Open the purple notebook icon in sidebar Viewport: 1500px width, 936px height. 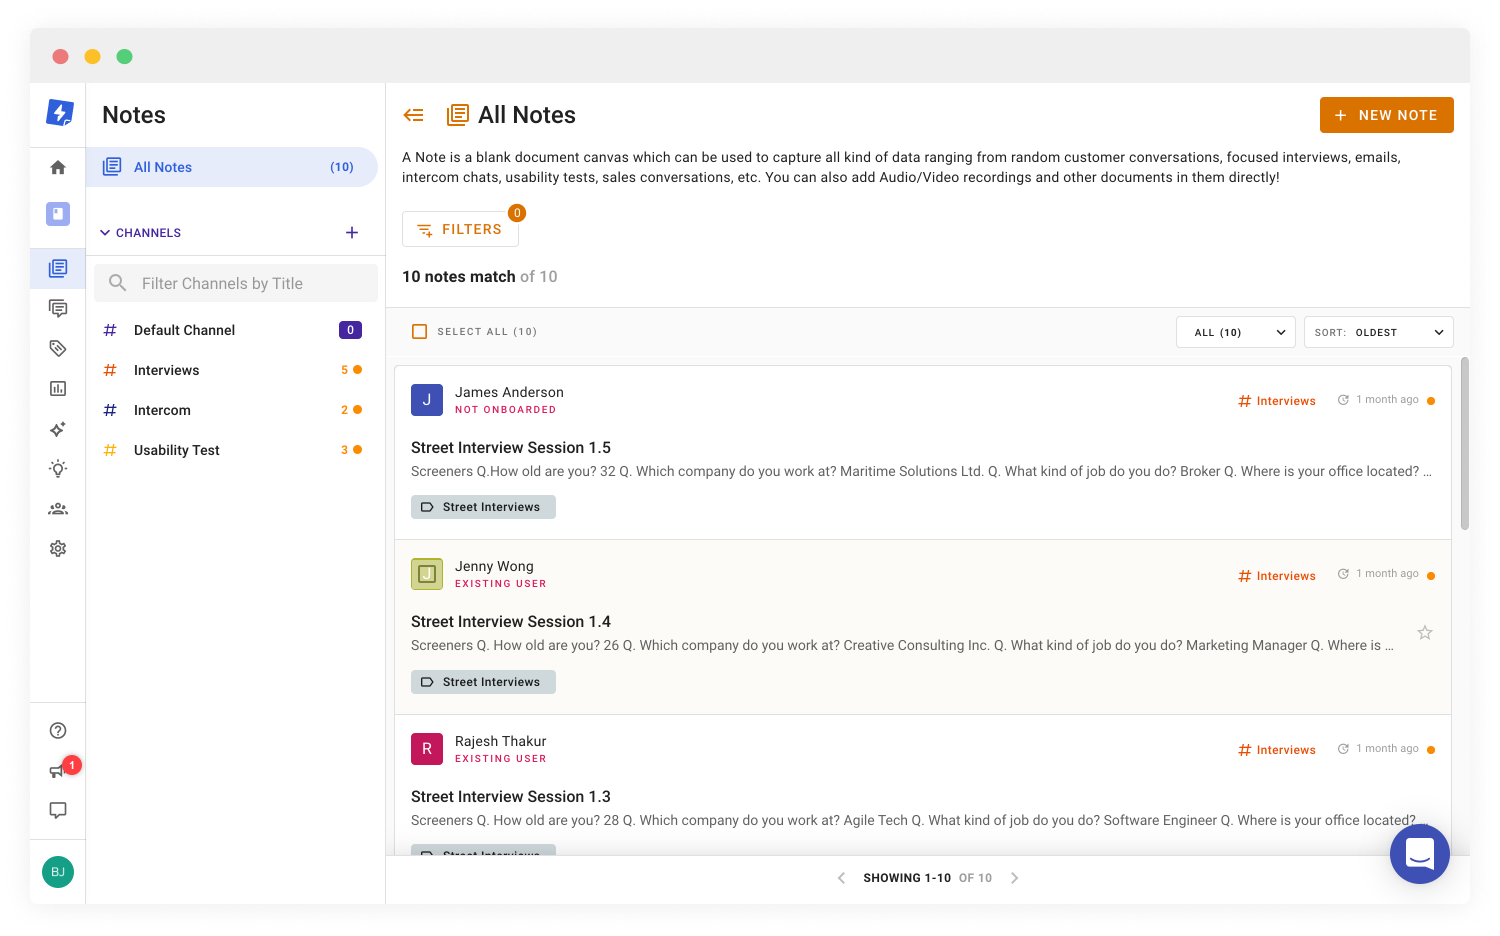58,213
